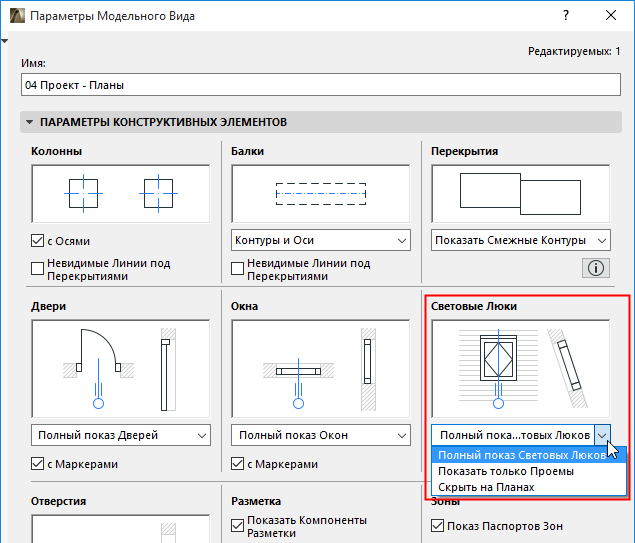Click the Перекрытия slab preview image
The height and width of the screenshot is (543, 635).
[x=521, y=194]
